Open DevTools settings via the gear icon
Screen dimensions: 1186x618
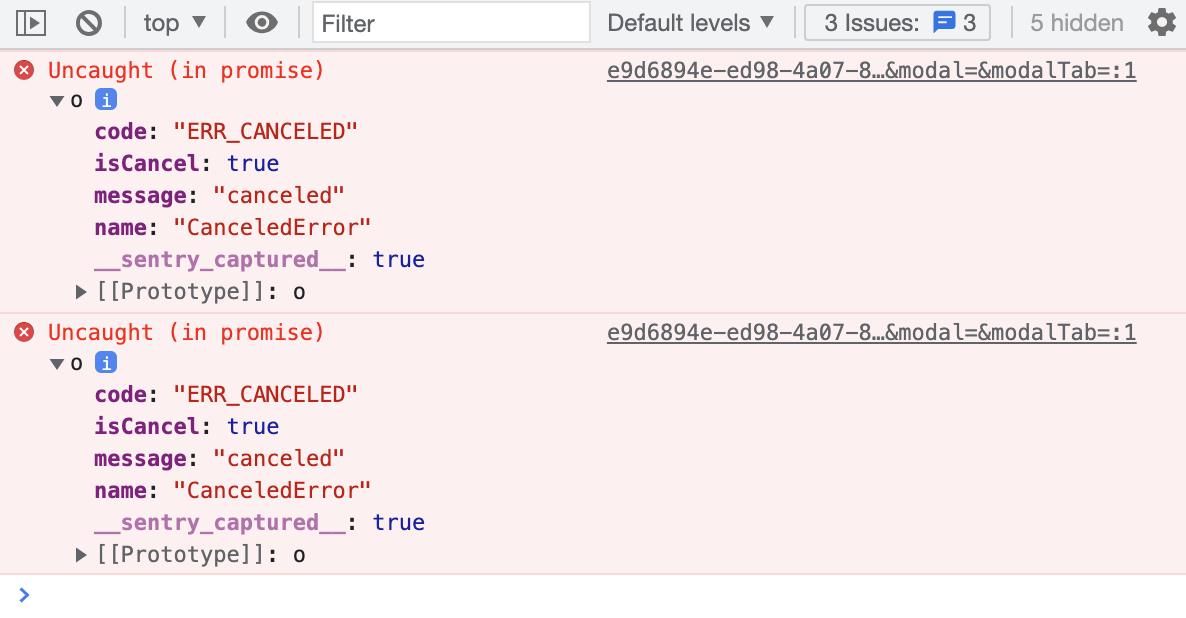coord(1161,22)
